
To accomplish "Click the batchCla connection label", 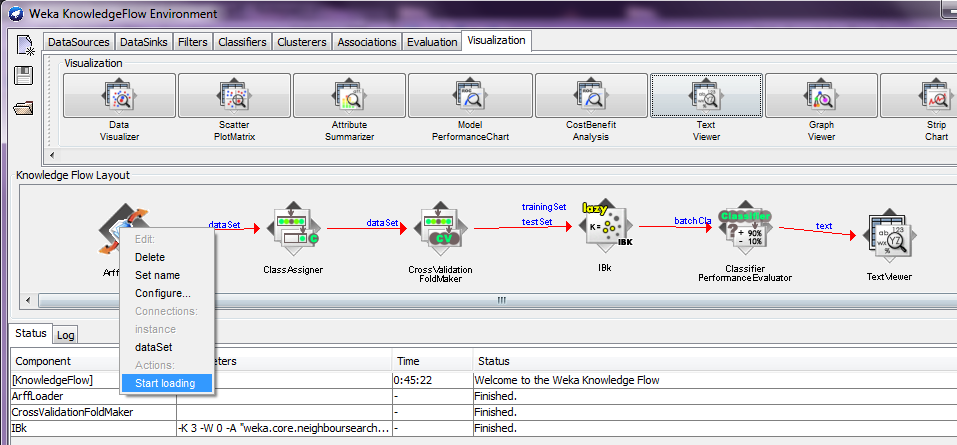I will [x=693, y=220].
